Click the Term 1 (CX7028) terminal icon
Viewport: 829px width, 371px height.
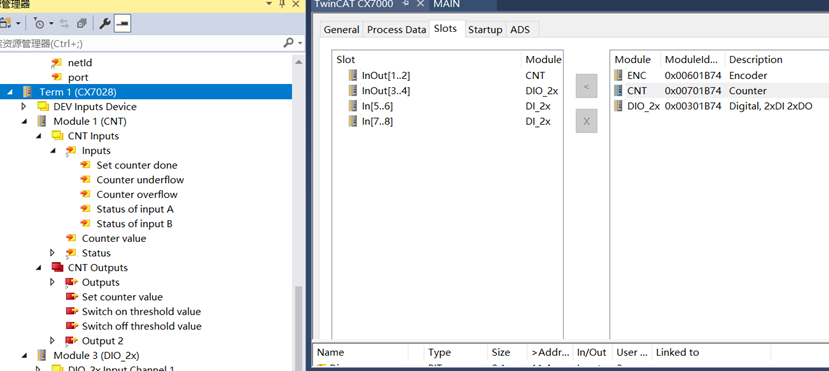click(x=27, y=92)
